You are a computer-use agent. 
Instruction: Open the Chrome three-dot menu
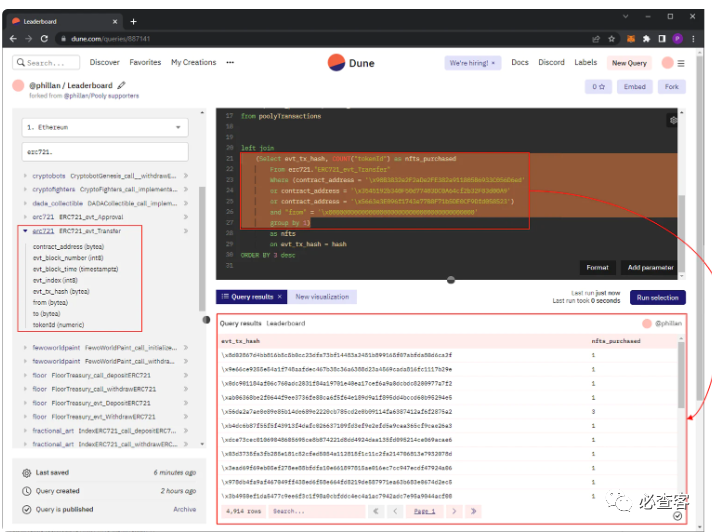pos(693,39)
